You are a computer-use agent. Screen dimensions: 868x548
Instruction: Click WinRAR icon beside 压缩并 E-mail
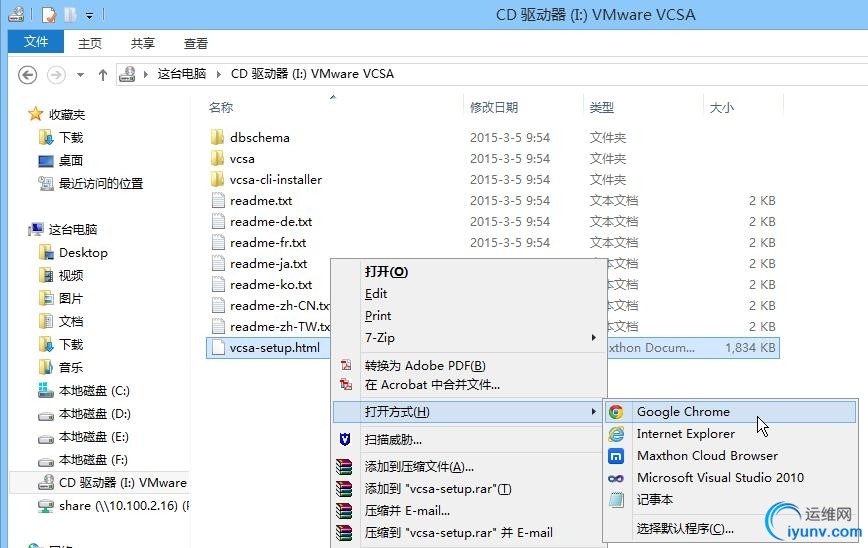(344, 510)
